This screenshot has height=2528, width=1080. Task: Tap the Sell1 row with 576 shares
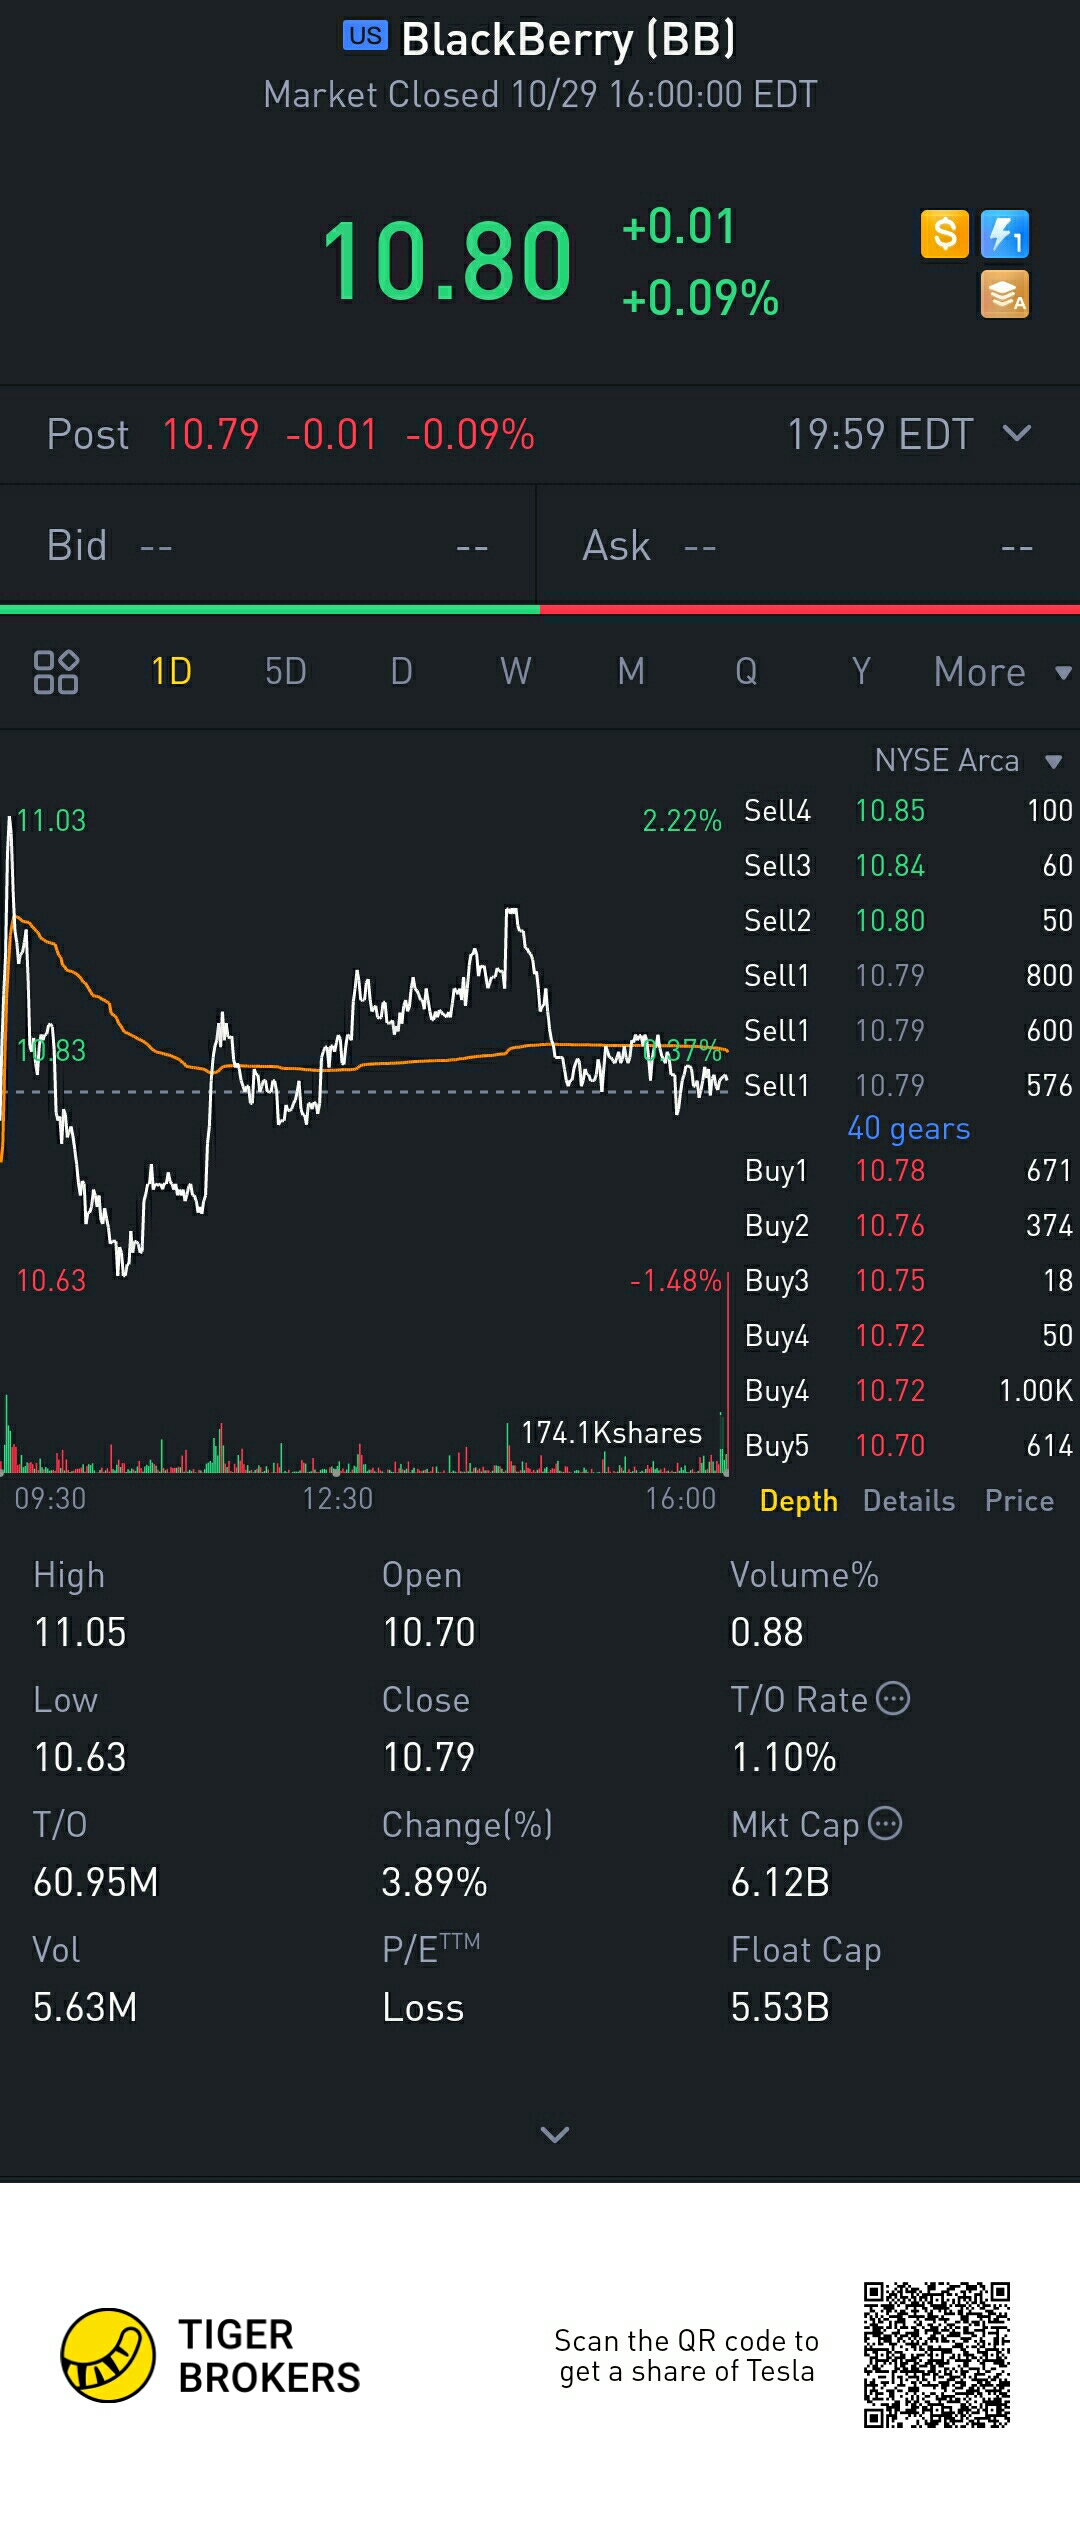pyautogui.click(x=908, y=1085)
